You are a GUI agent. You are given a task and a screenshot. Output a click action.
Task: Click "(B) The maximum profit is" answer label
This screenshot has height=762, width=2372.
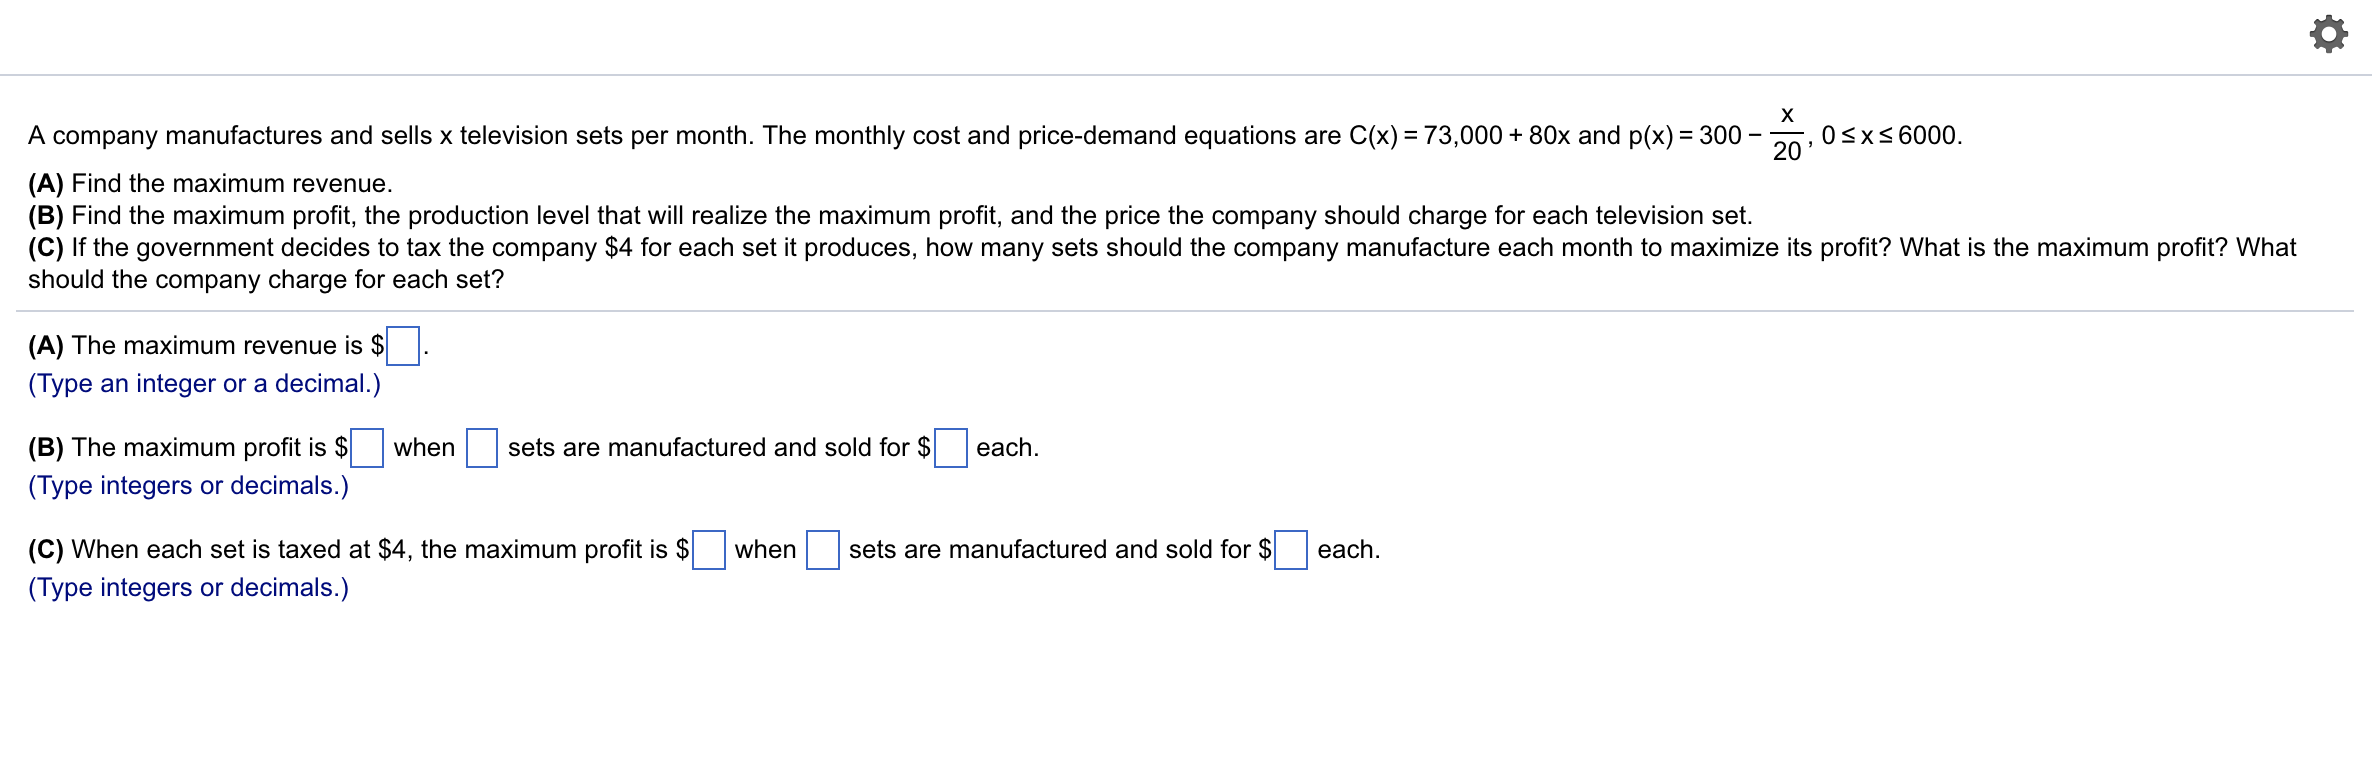pyautogui.click(x=187, y=448)
